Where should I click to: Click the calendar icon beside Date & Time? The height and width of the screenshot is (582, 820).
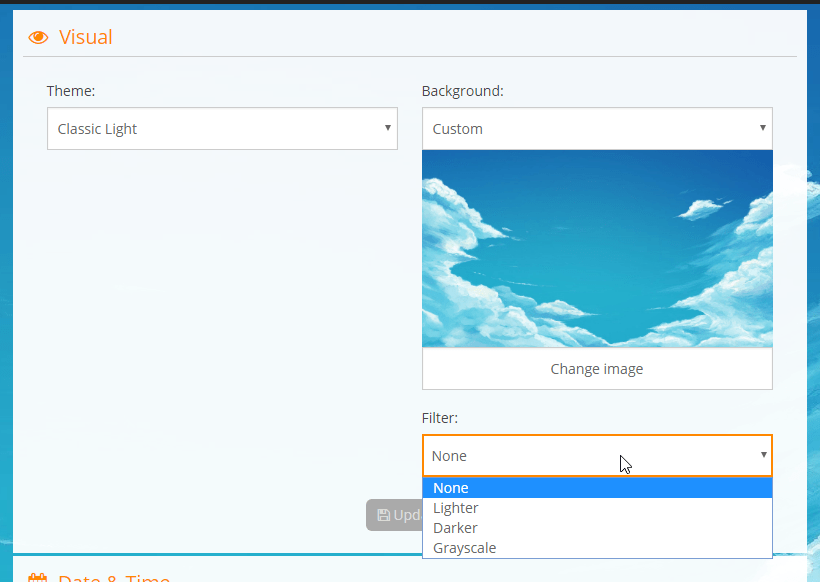pyautogui.click(x=39, y=578)
